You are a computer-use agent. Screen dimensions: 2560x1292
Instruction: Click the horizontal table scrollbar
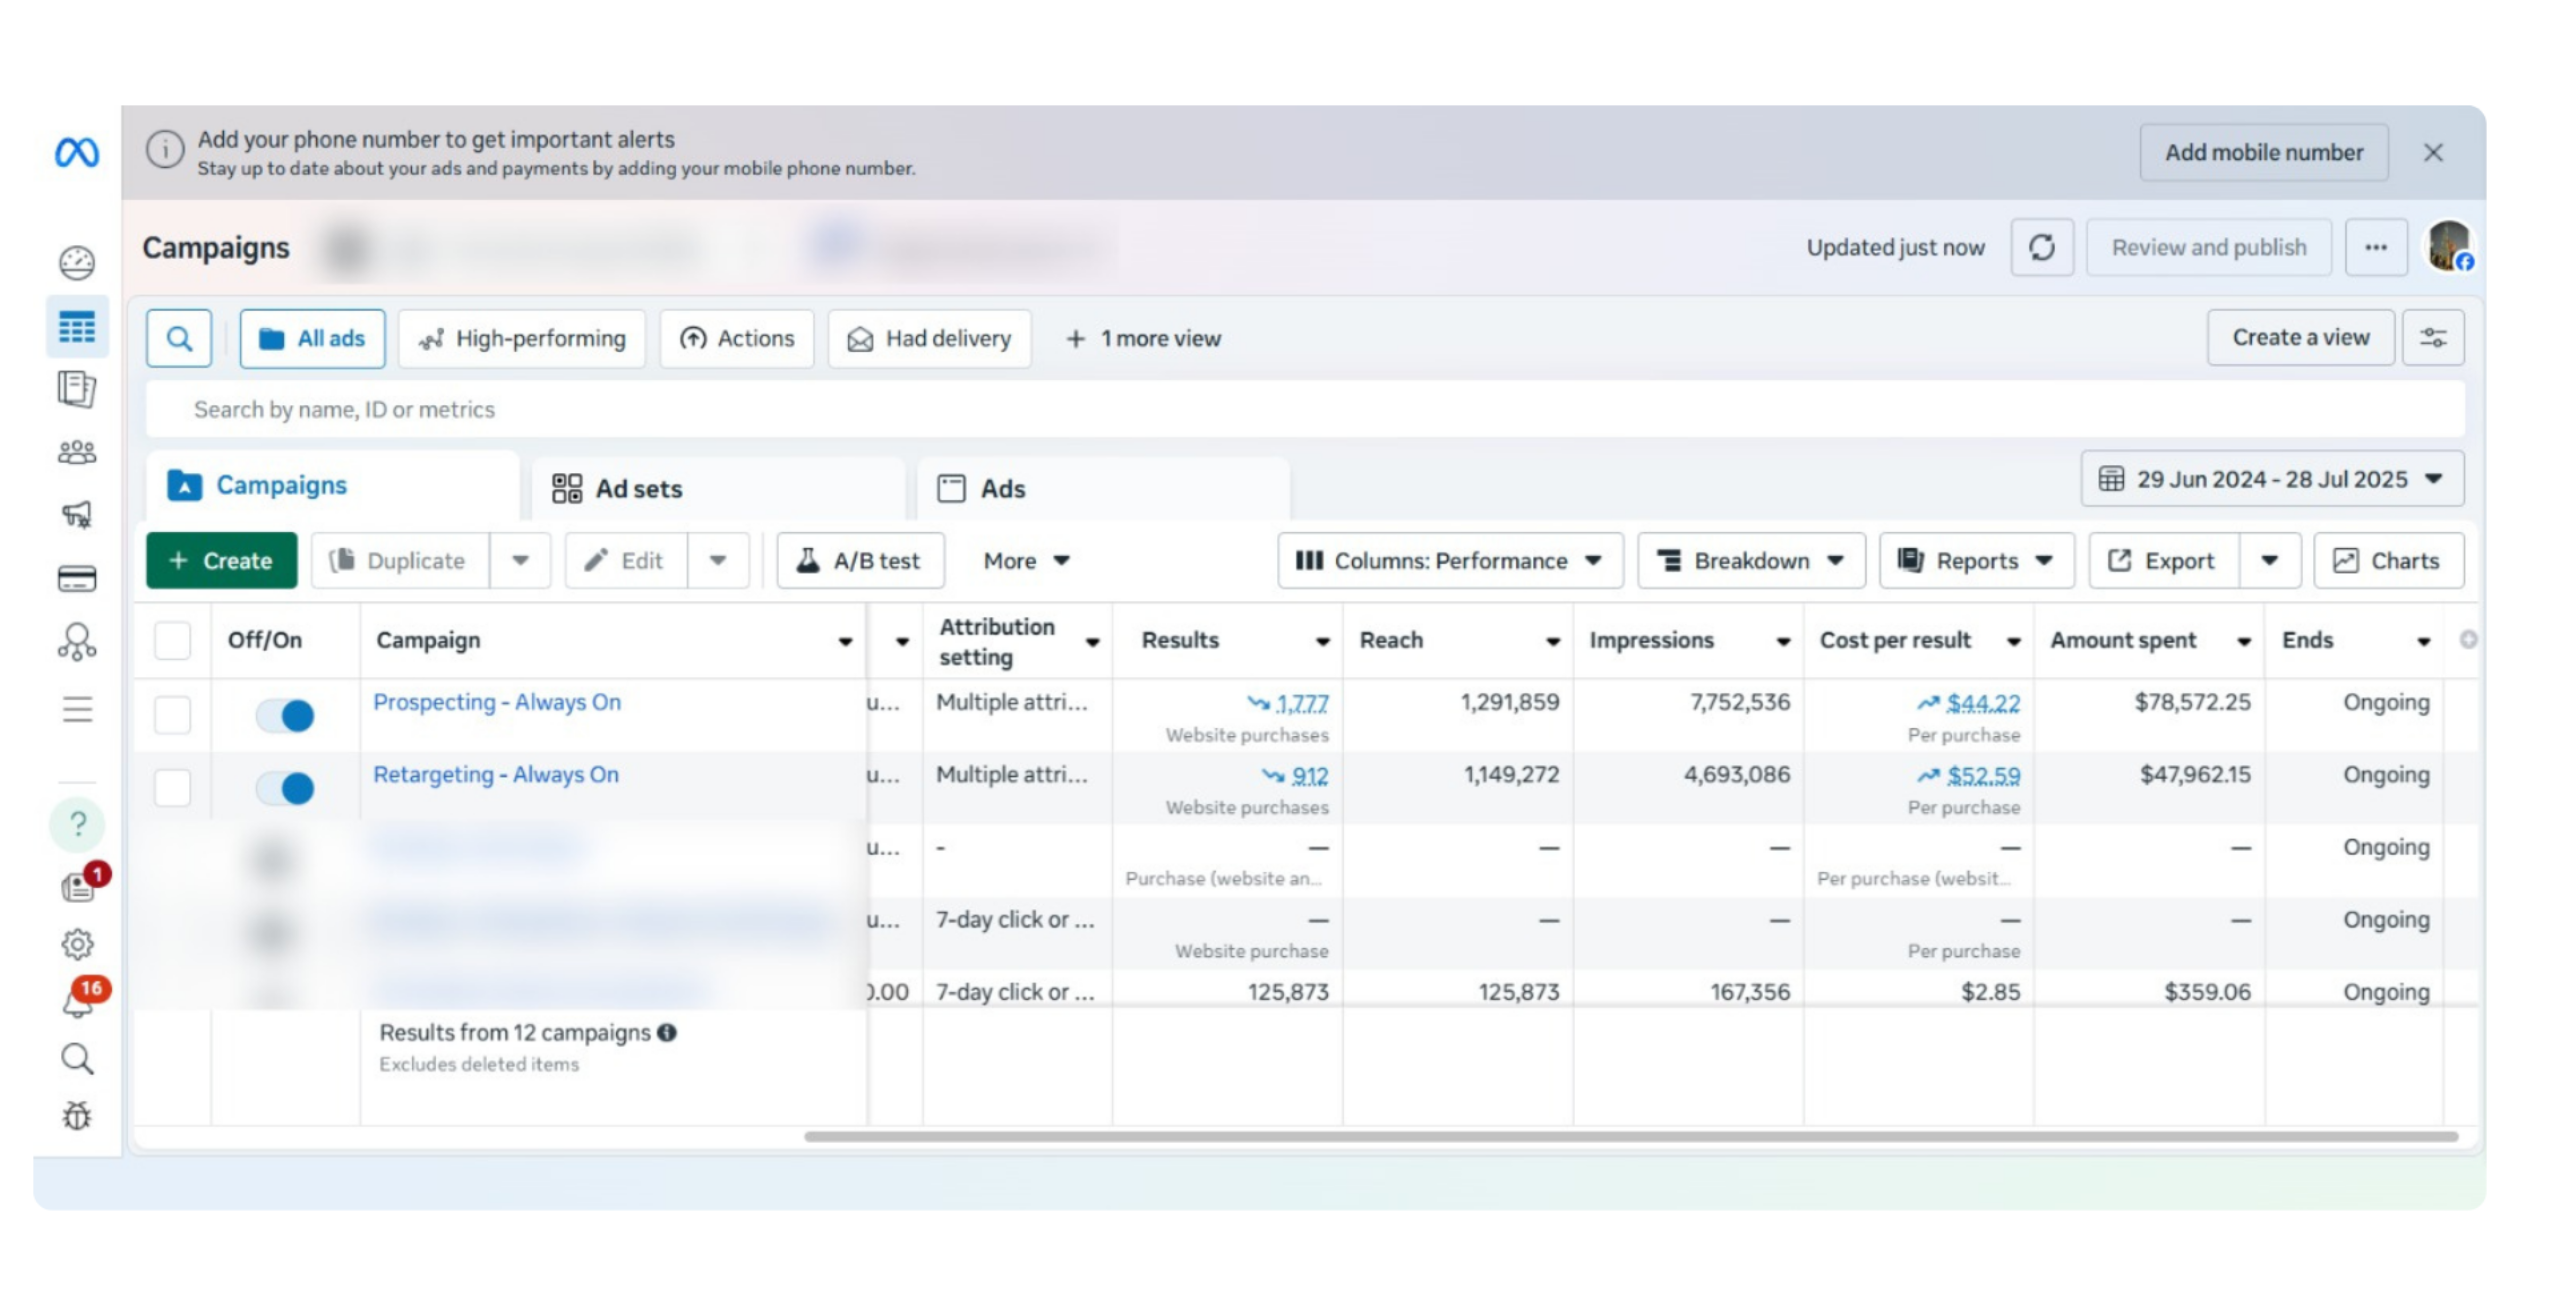pos(1630,1136)
